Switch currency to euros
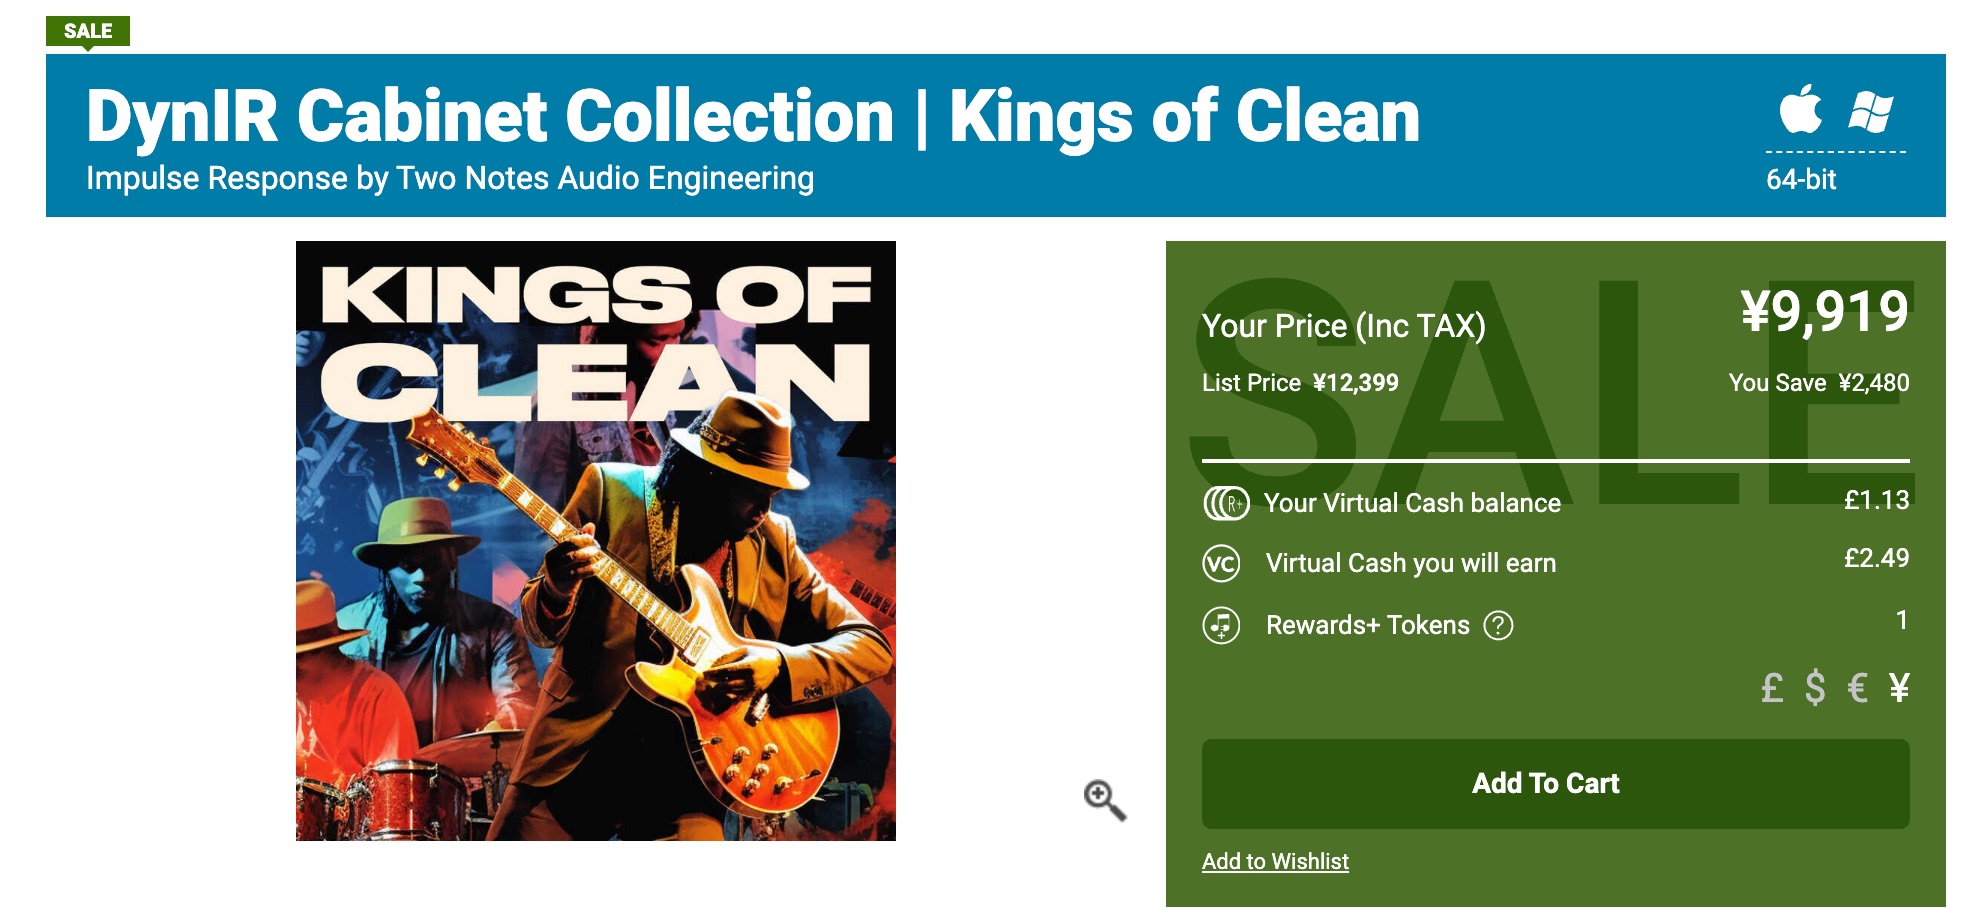The image size is (1964, 908). click(1858, 688)
